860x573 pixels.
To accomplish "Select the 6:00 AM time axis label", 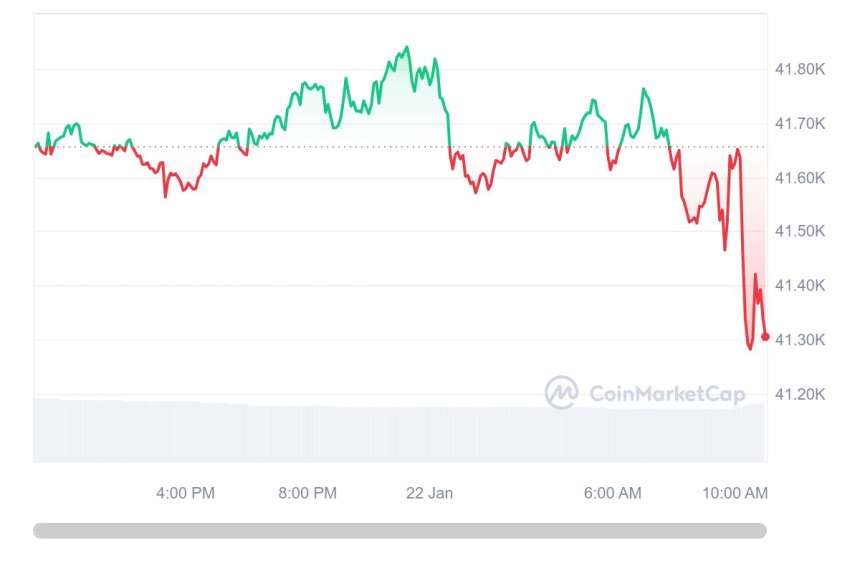I will [x=612, y=493].
